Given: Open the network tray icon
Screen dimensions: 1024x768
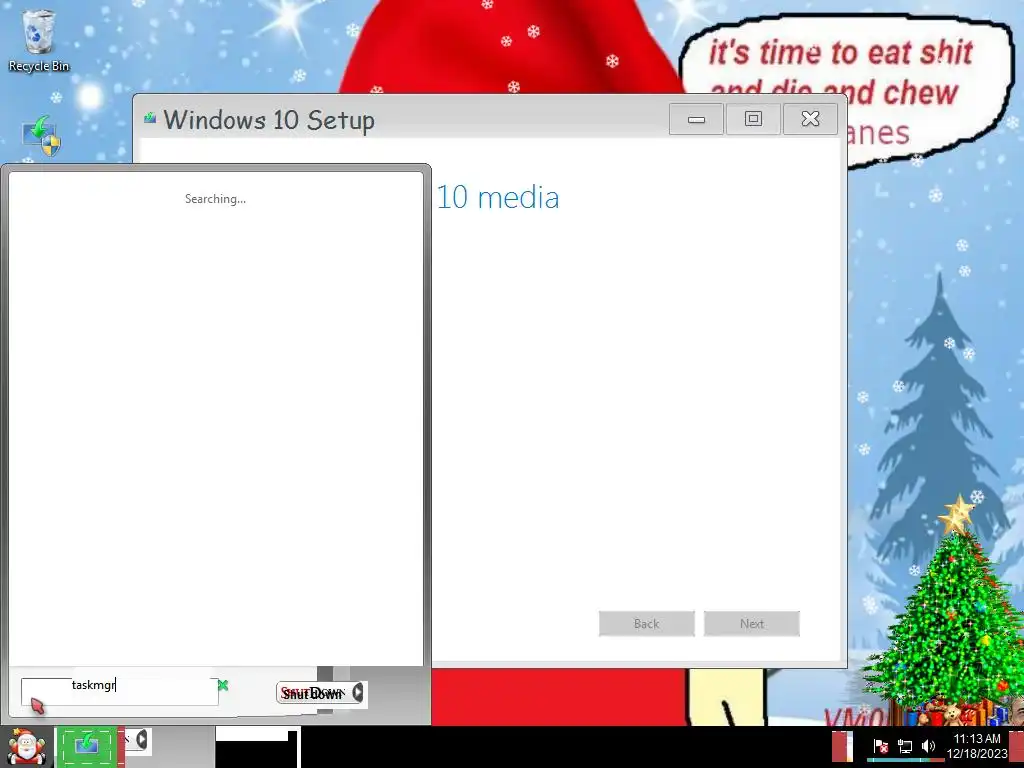Looking at the screenshot, I should pyautogui.click(x=904, y=746).
